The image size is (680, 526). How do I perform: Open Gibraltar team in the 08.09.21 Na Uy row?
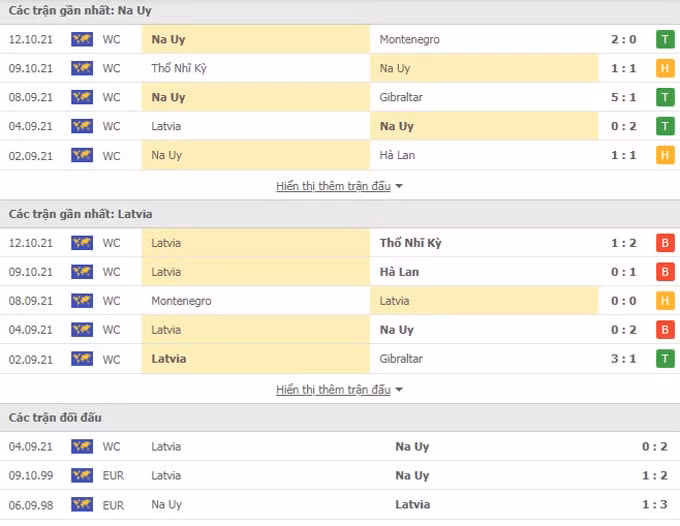pos(401,97)
